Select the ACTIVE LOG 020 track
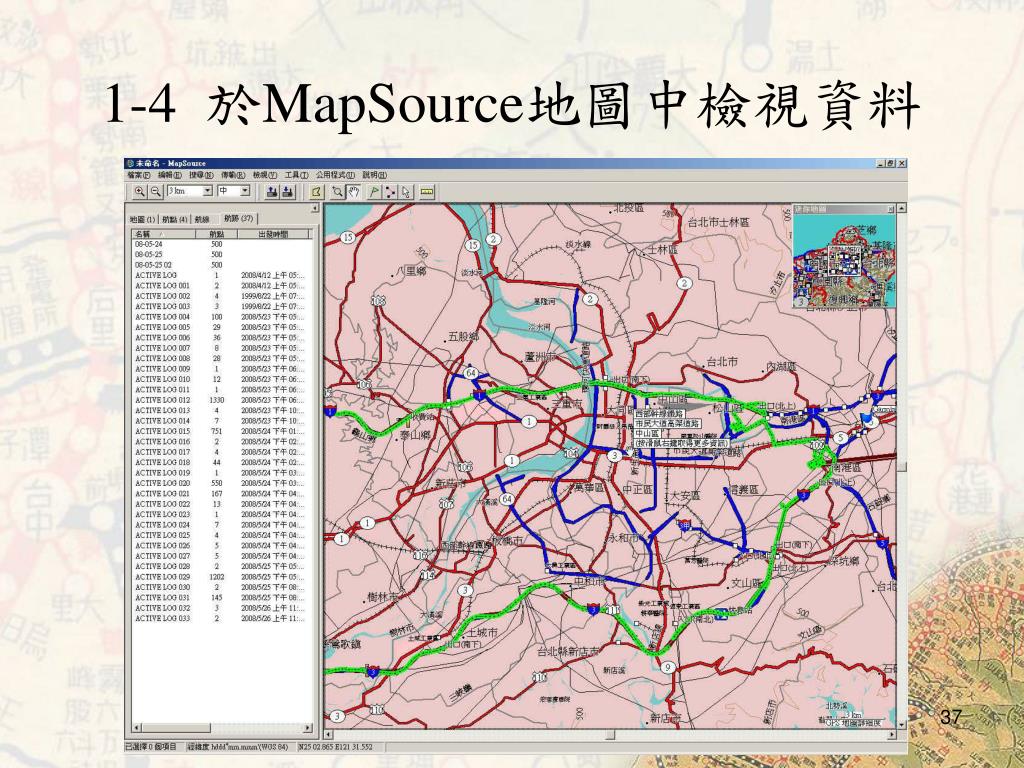This screenshot has height=768, width=1024. pyautogui.click(x=221, y=483)
